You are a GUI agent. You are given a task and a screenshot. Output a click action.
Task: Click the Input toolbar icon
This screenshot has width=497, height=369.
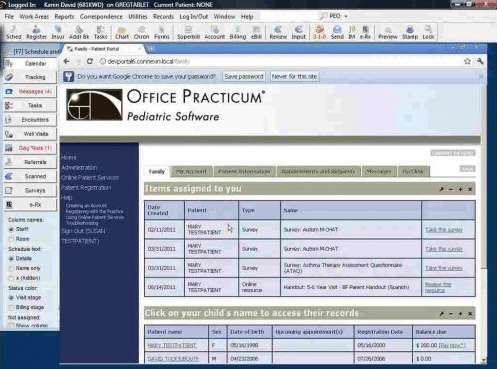(x=299, y=32)
